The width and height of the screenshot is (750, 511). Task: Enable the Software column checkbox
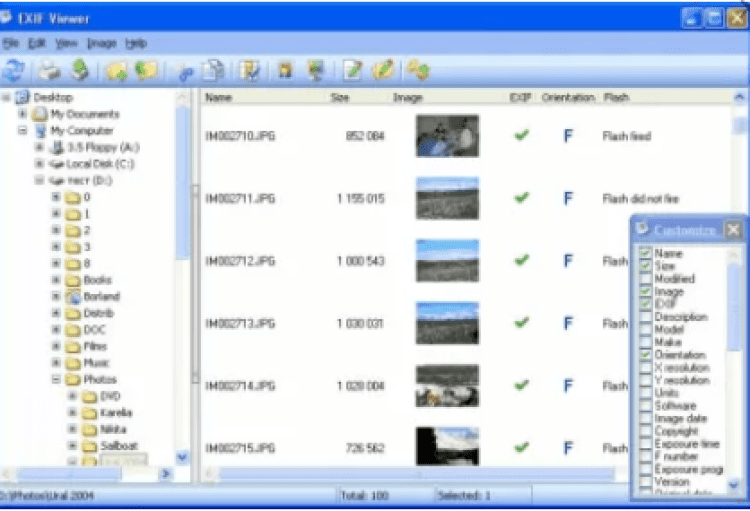[x=645, y=406]
